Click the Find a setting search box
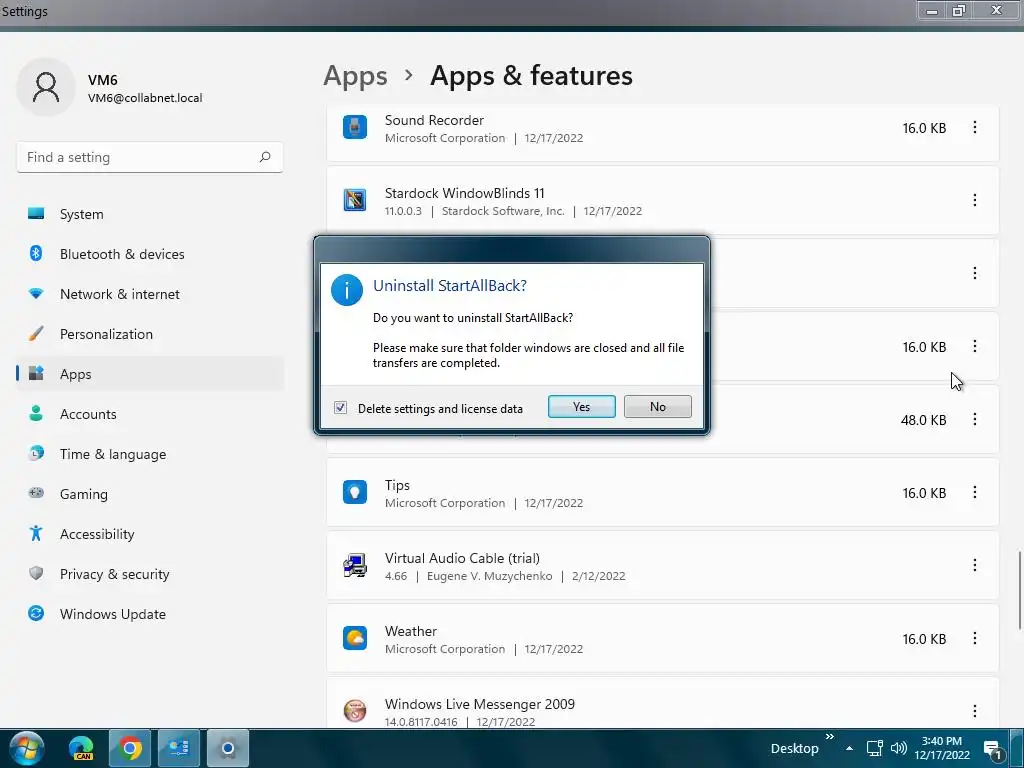 pos(150,157)
